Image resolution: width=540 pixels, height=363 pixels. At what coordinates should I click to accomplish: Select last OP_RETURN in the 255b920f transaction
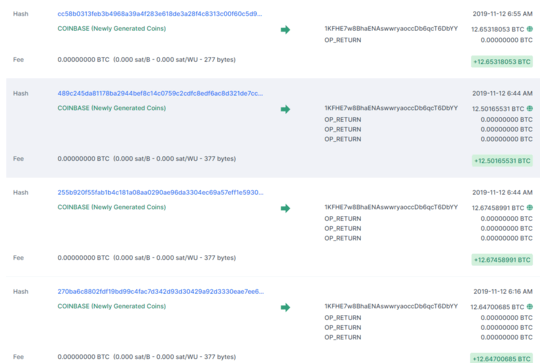tap(343, 238)
